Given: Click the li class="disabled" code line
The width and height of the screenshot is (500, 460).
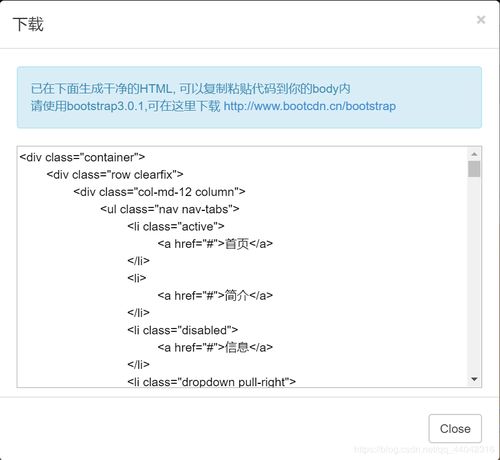Looking at the screenshot, I should point(183,330).
